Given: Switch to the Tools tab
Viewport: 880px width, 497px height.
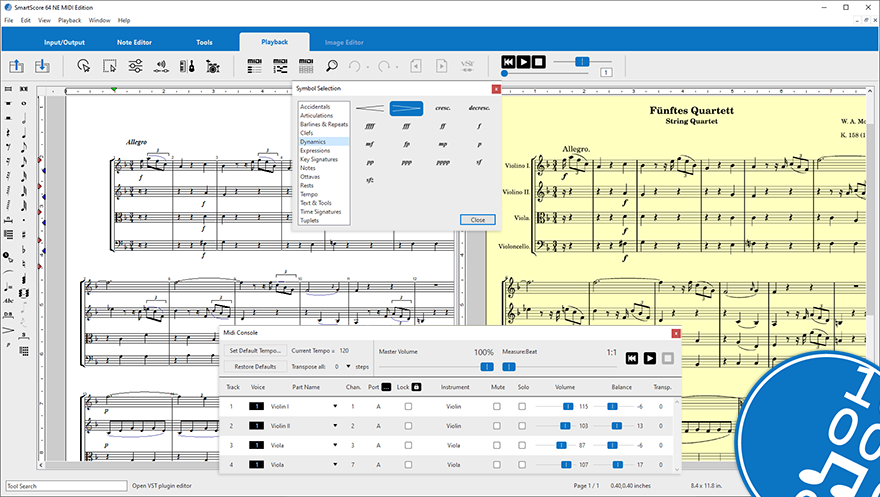Looking at the screenshot, I should [x=204, y=42].
